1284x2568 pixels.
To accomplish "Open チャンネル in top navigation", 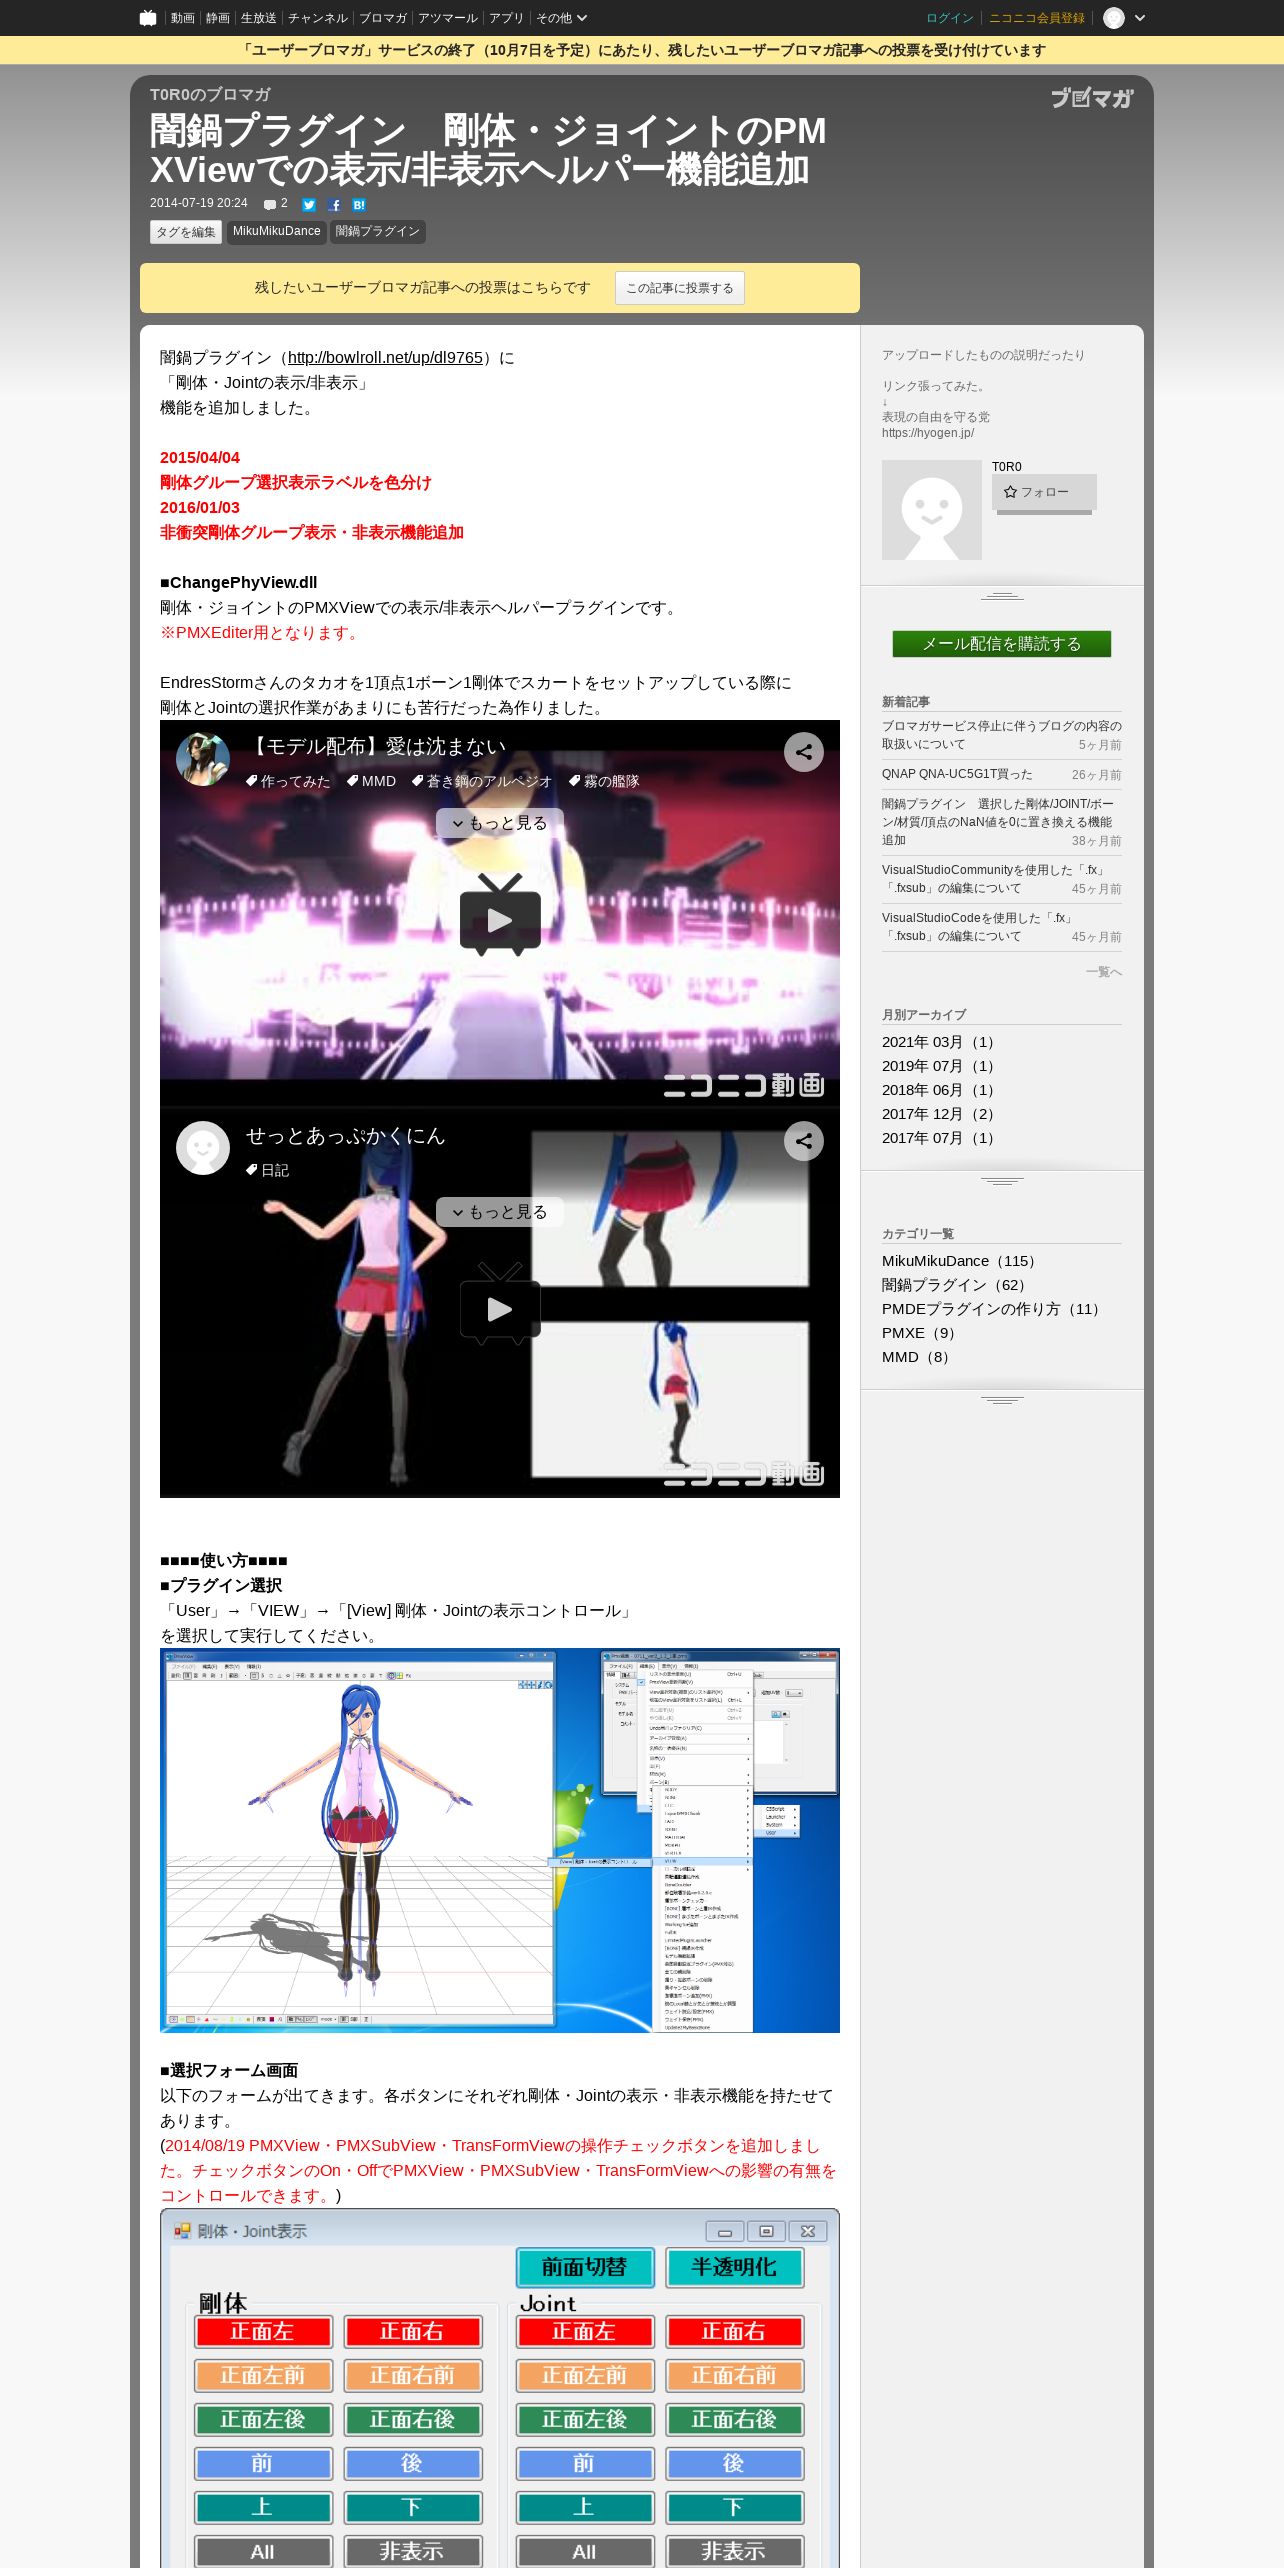I will tap(318, 18).
